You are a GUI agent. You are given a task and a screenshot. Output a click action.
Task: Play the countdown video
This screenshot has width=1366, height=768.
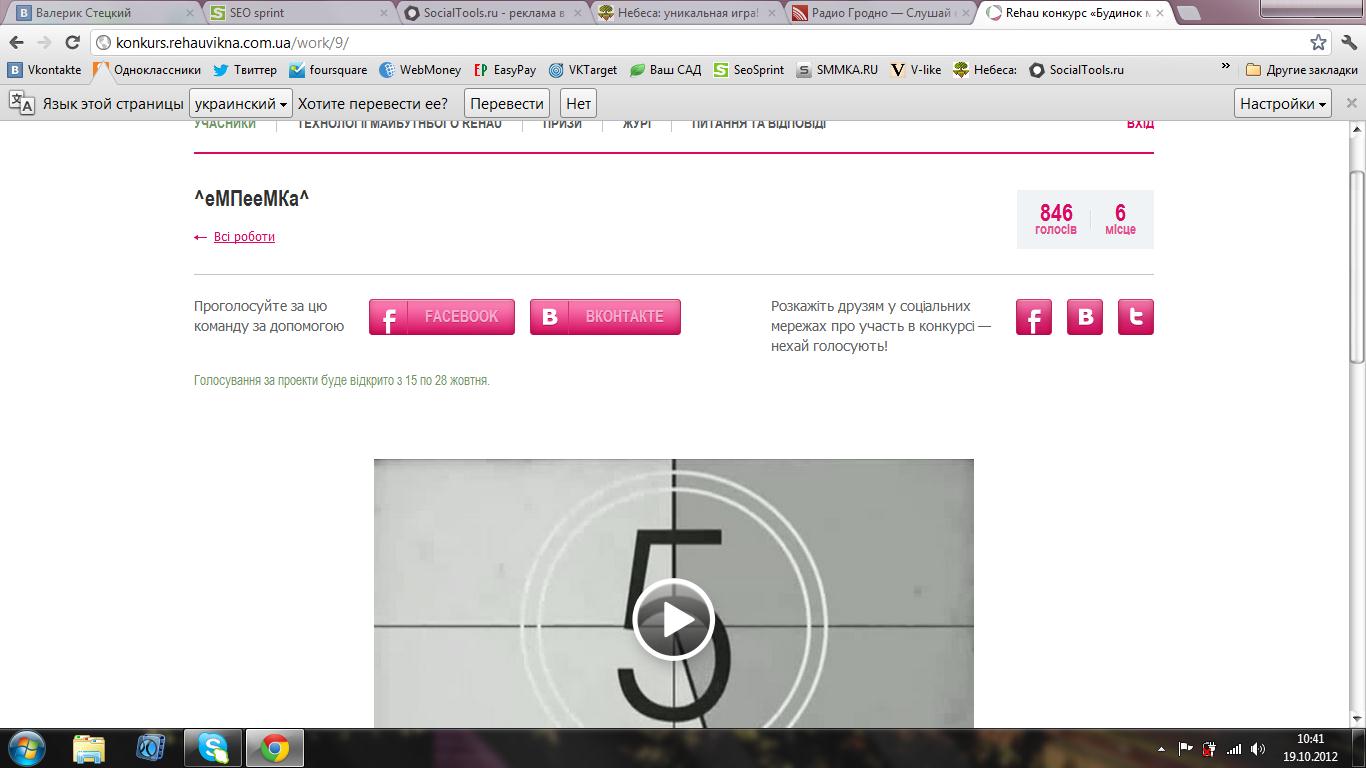pyautogui.click(x=674, y=619)
